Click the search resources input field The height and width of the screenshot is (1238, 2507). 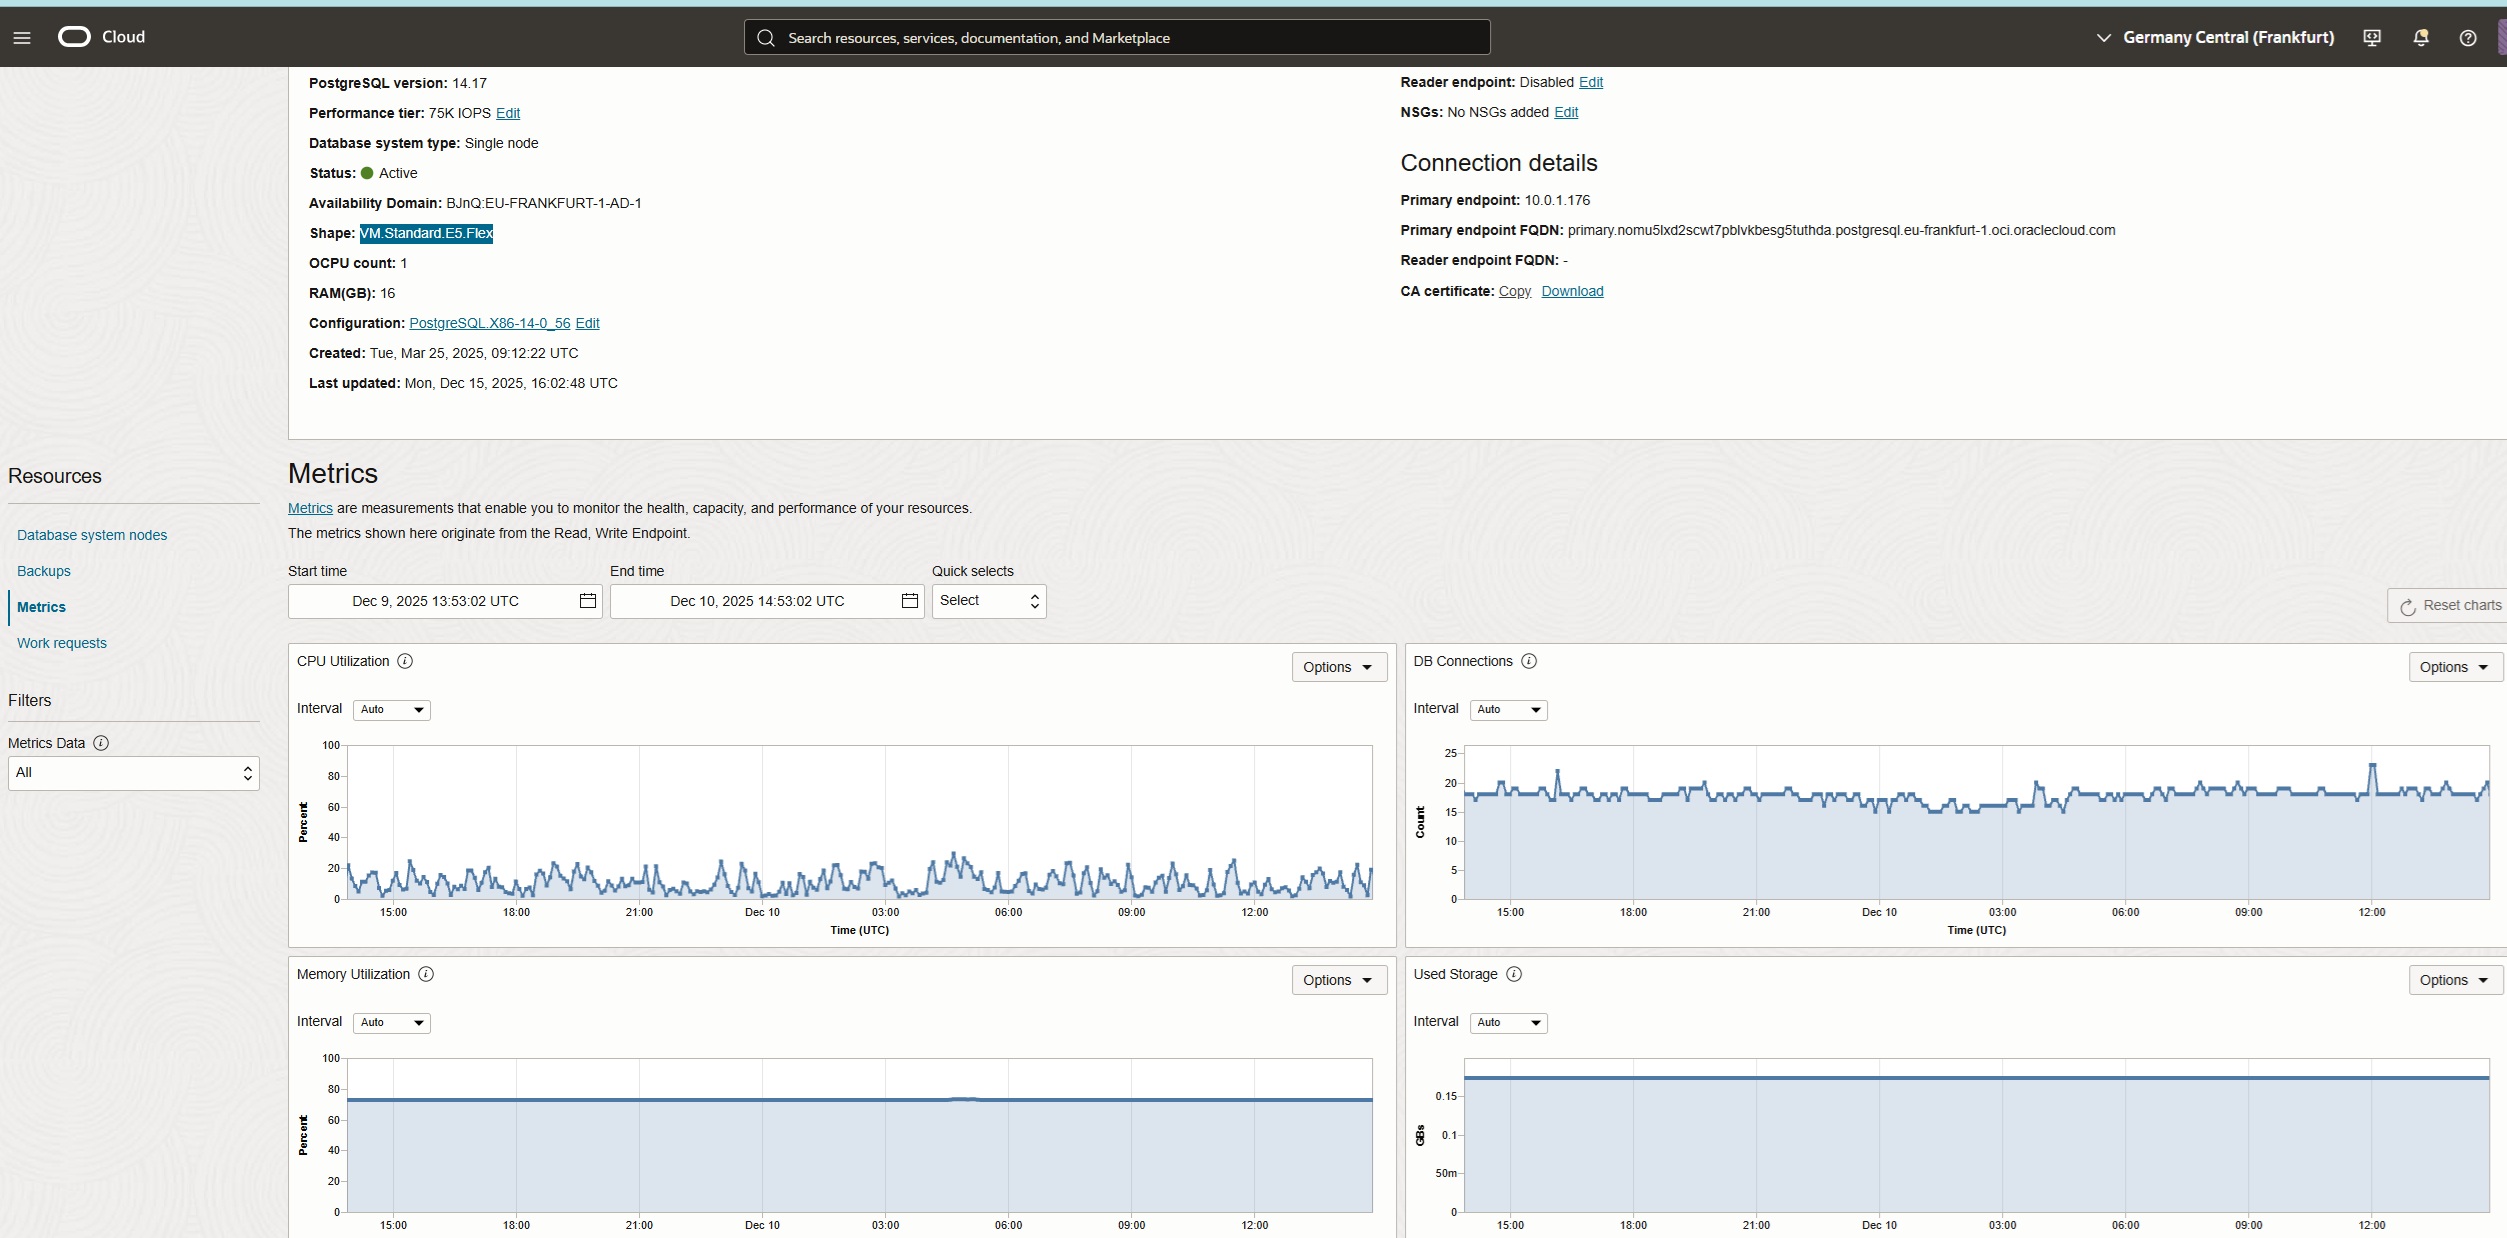1116,38
